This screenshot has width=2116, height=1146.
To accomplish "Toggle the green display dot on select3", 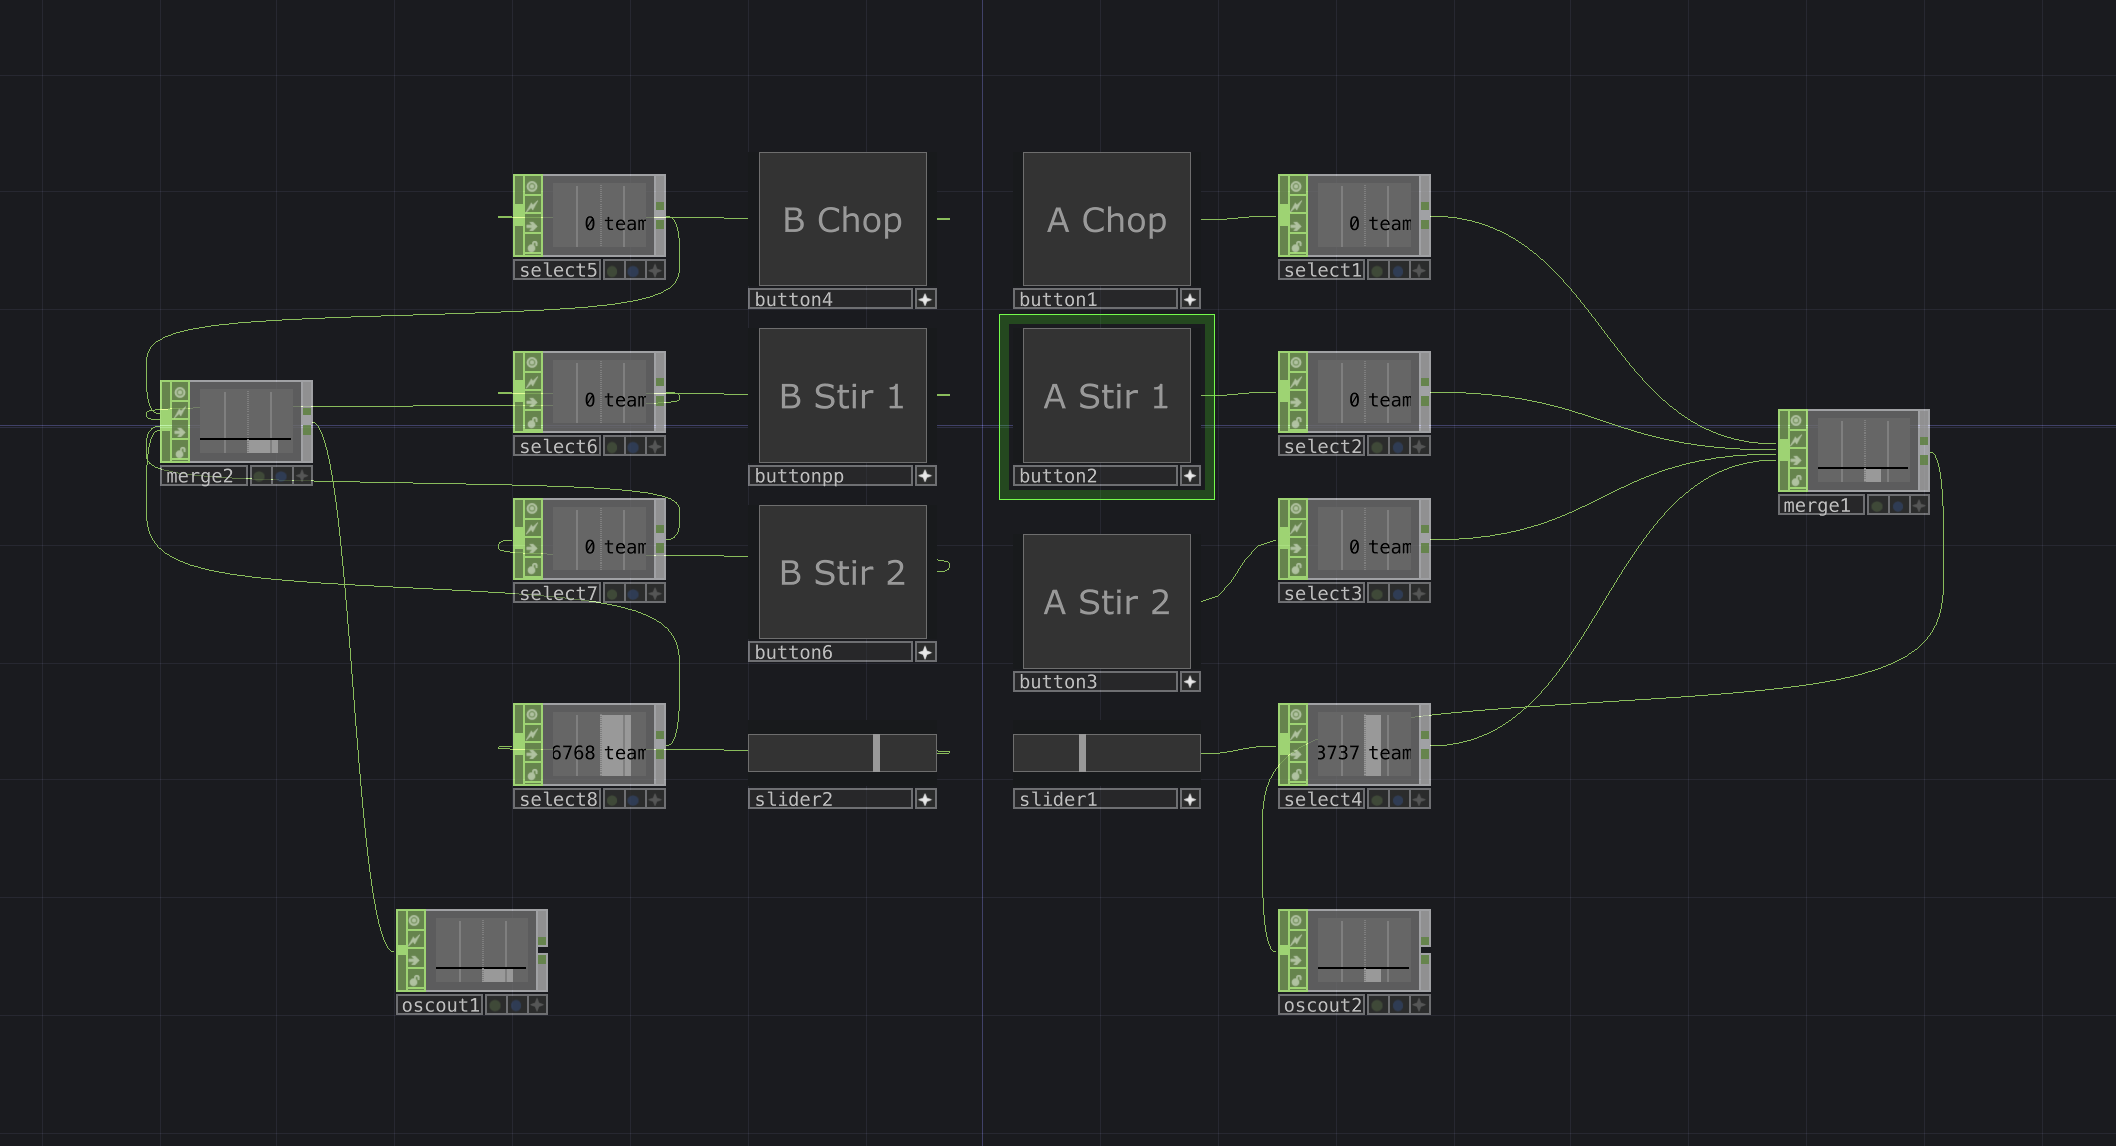I will (x=1378, y=592).
